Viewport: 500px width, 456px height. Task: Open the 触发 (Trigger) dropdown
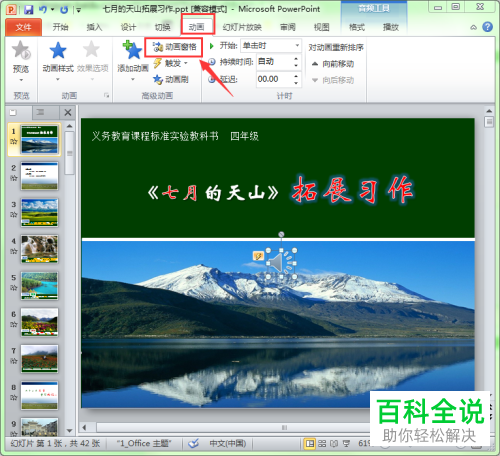pyautogui.click(x=171, y=63)
